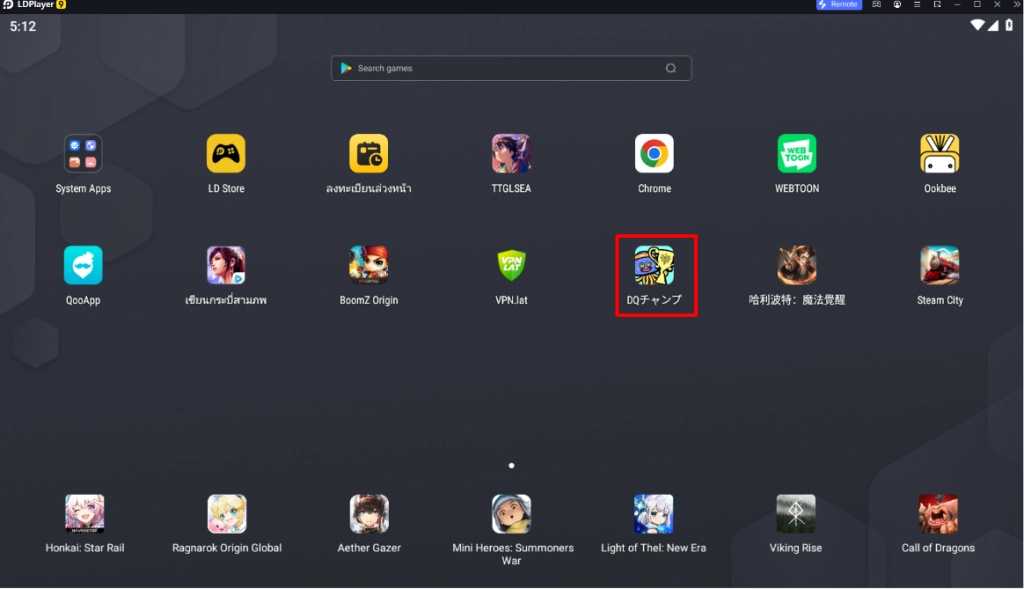Image resolution: width=1024 pixels, height=589 pixels.
Task: Launch Light of Thel: New Era
Action: coord(653,514)
